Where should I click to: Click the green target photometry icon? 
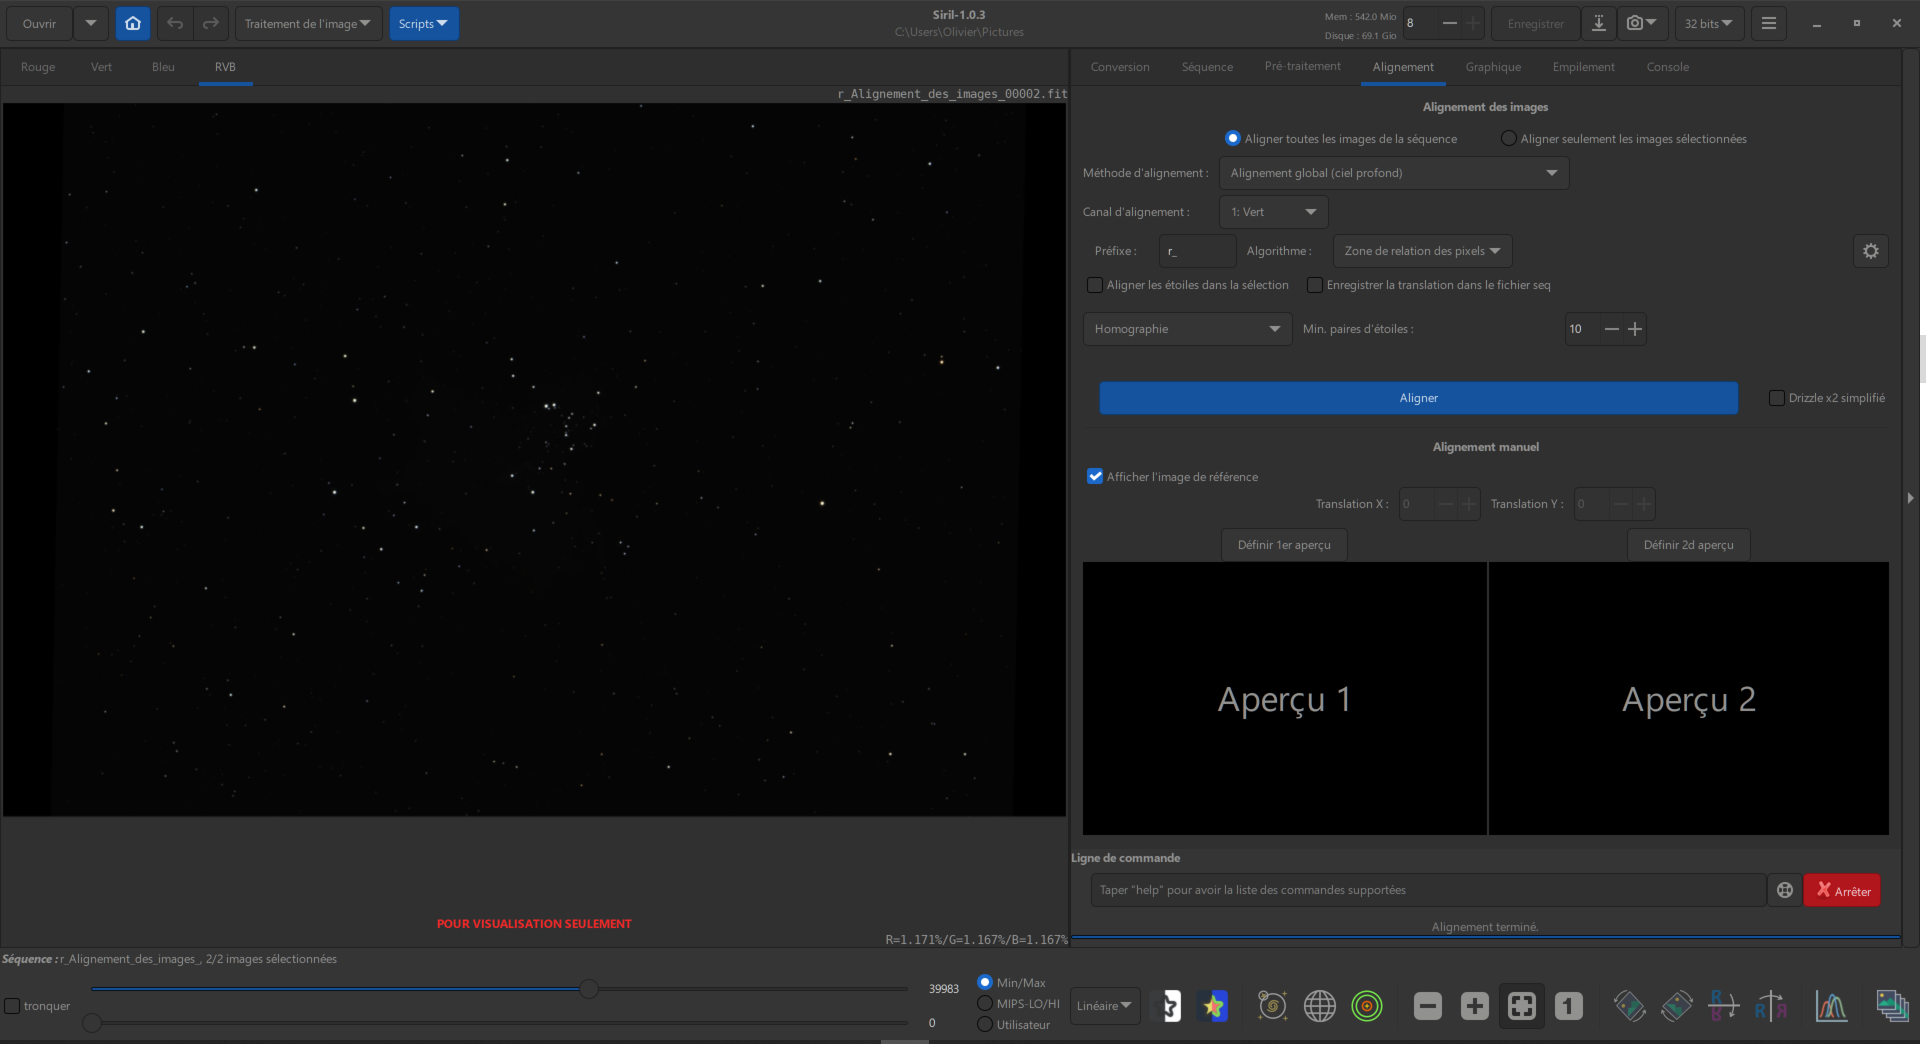pos(1366,1005)
